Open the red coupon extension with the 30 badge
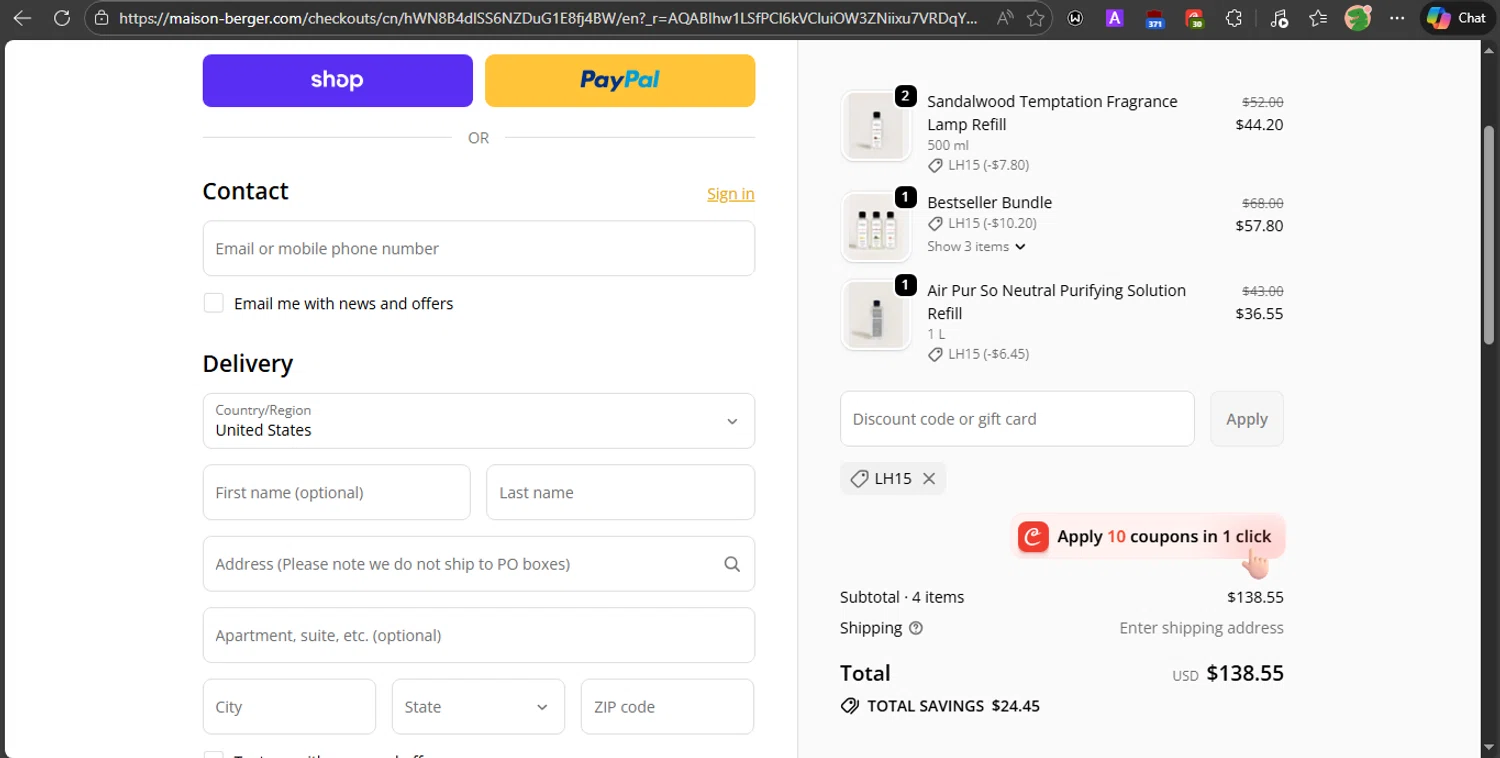The image size is (1500, 758). (1194, 18)
